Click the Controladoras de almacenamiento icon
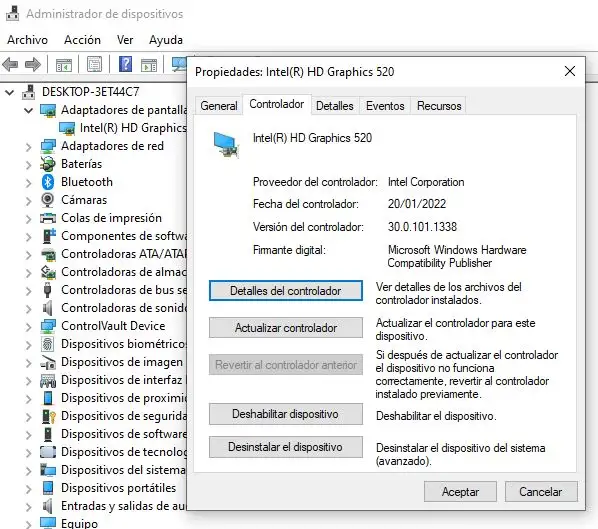The height and width of the screenshot is (529, 598). tap(48, 272)
